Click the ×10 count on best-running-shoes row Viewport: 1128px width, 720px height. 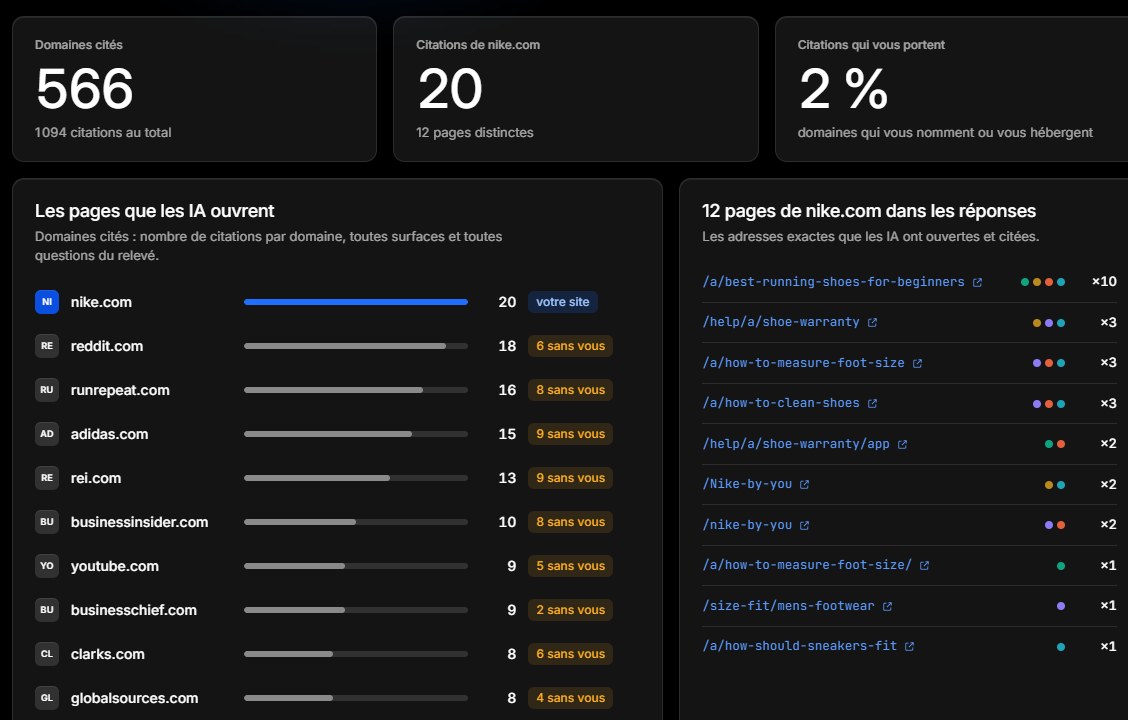(1104, 281)
